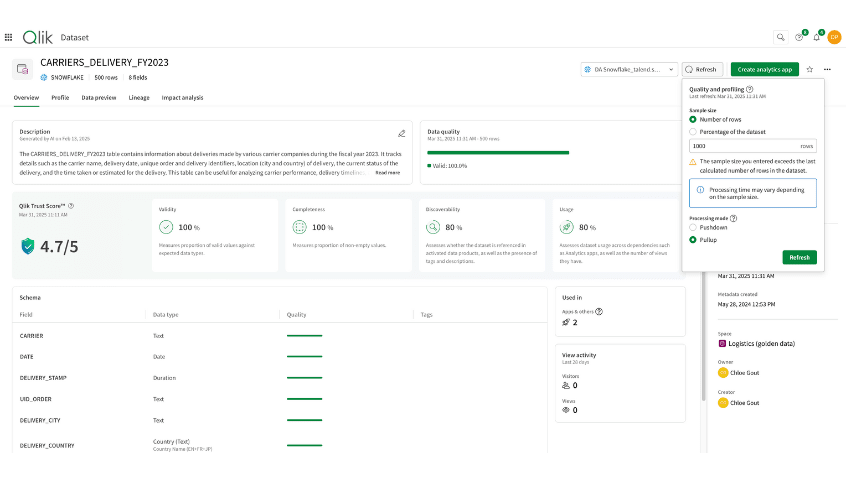The width and height of the screenshot is (846, 496).
Task: Open the DA Snowflake connection dropdown
Action: tap(629, 69)
